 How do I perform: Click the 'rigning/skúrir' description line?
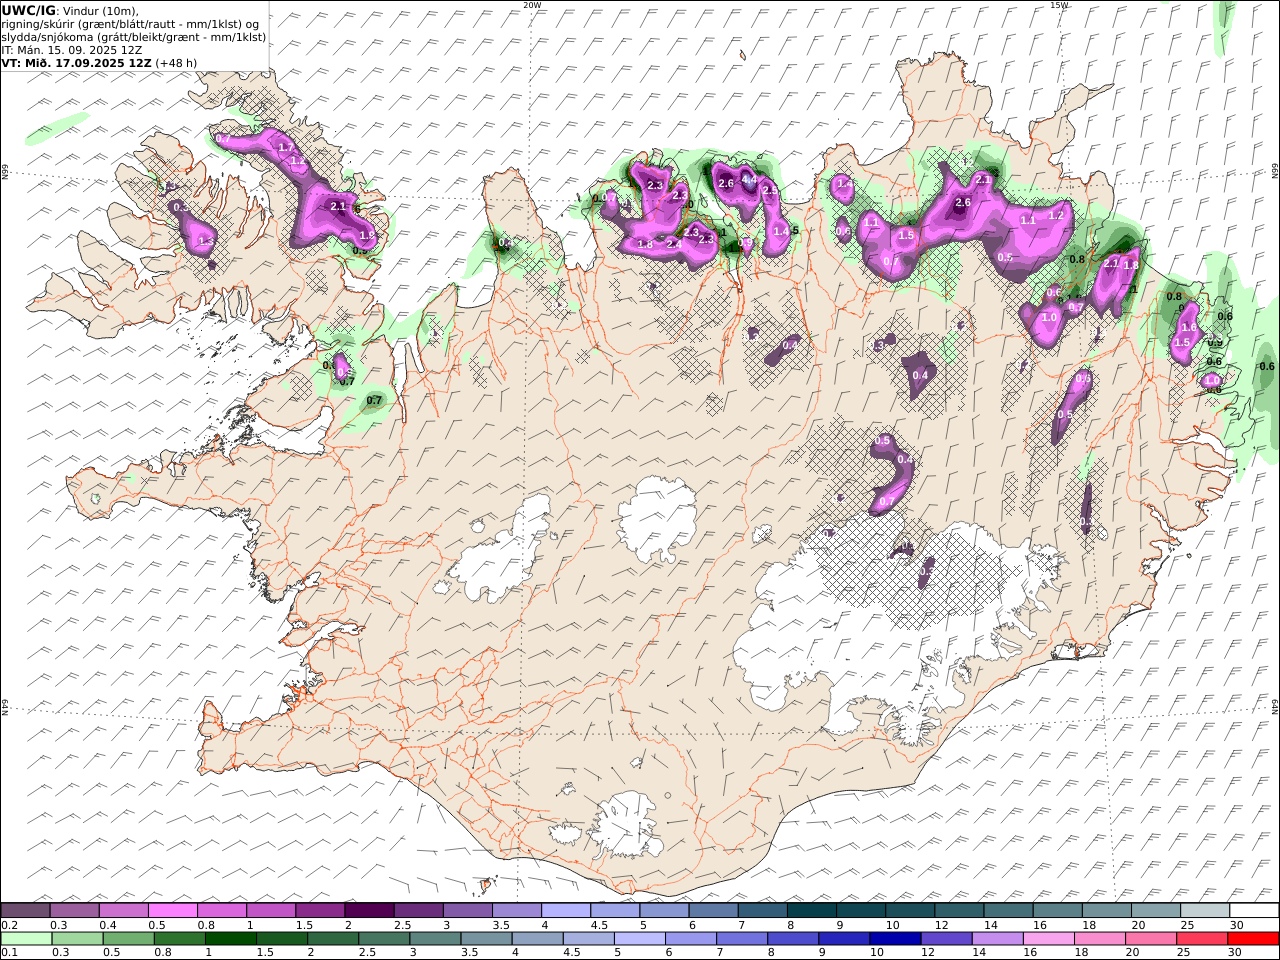click(x=130, y=23)
